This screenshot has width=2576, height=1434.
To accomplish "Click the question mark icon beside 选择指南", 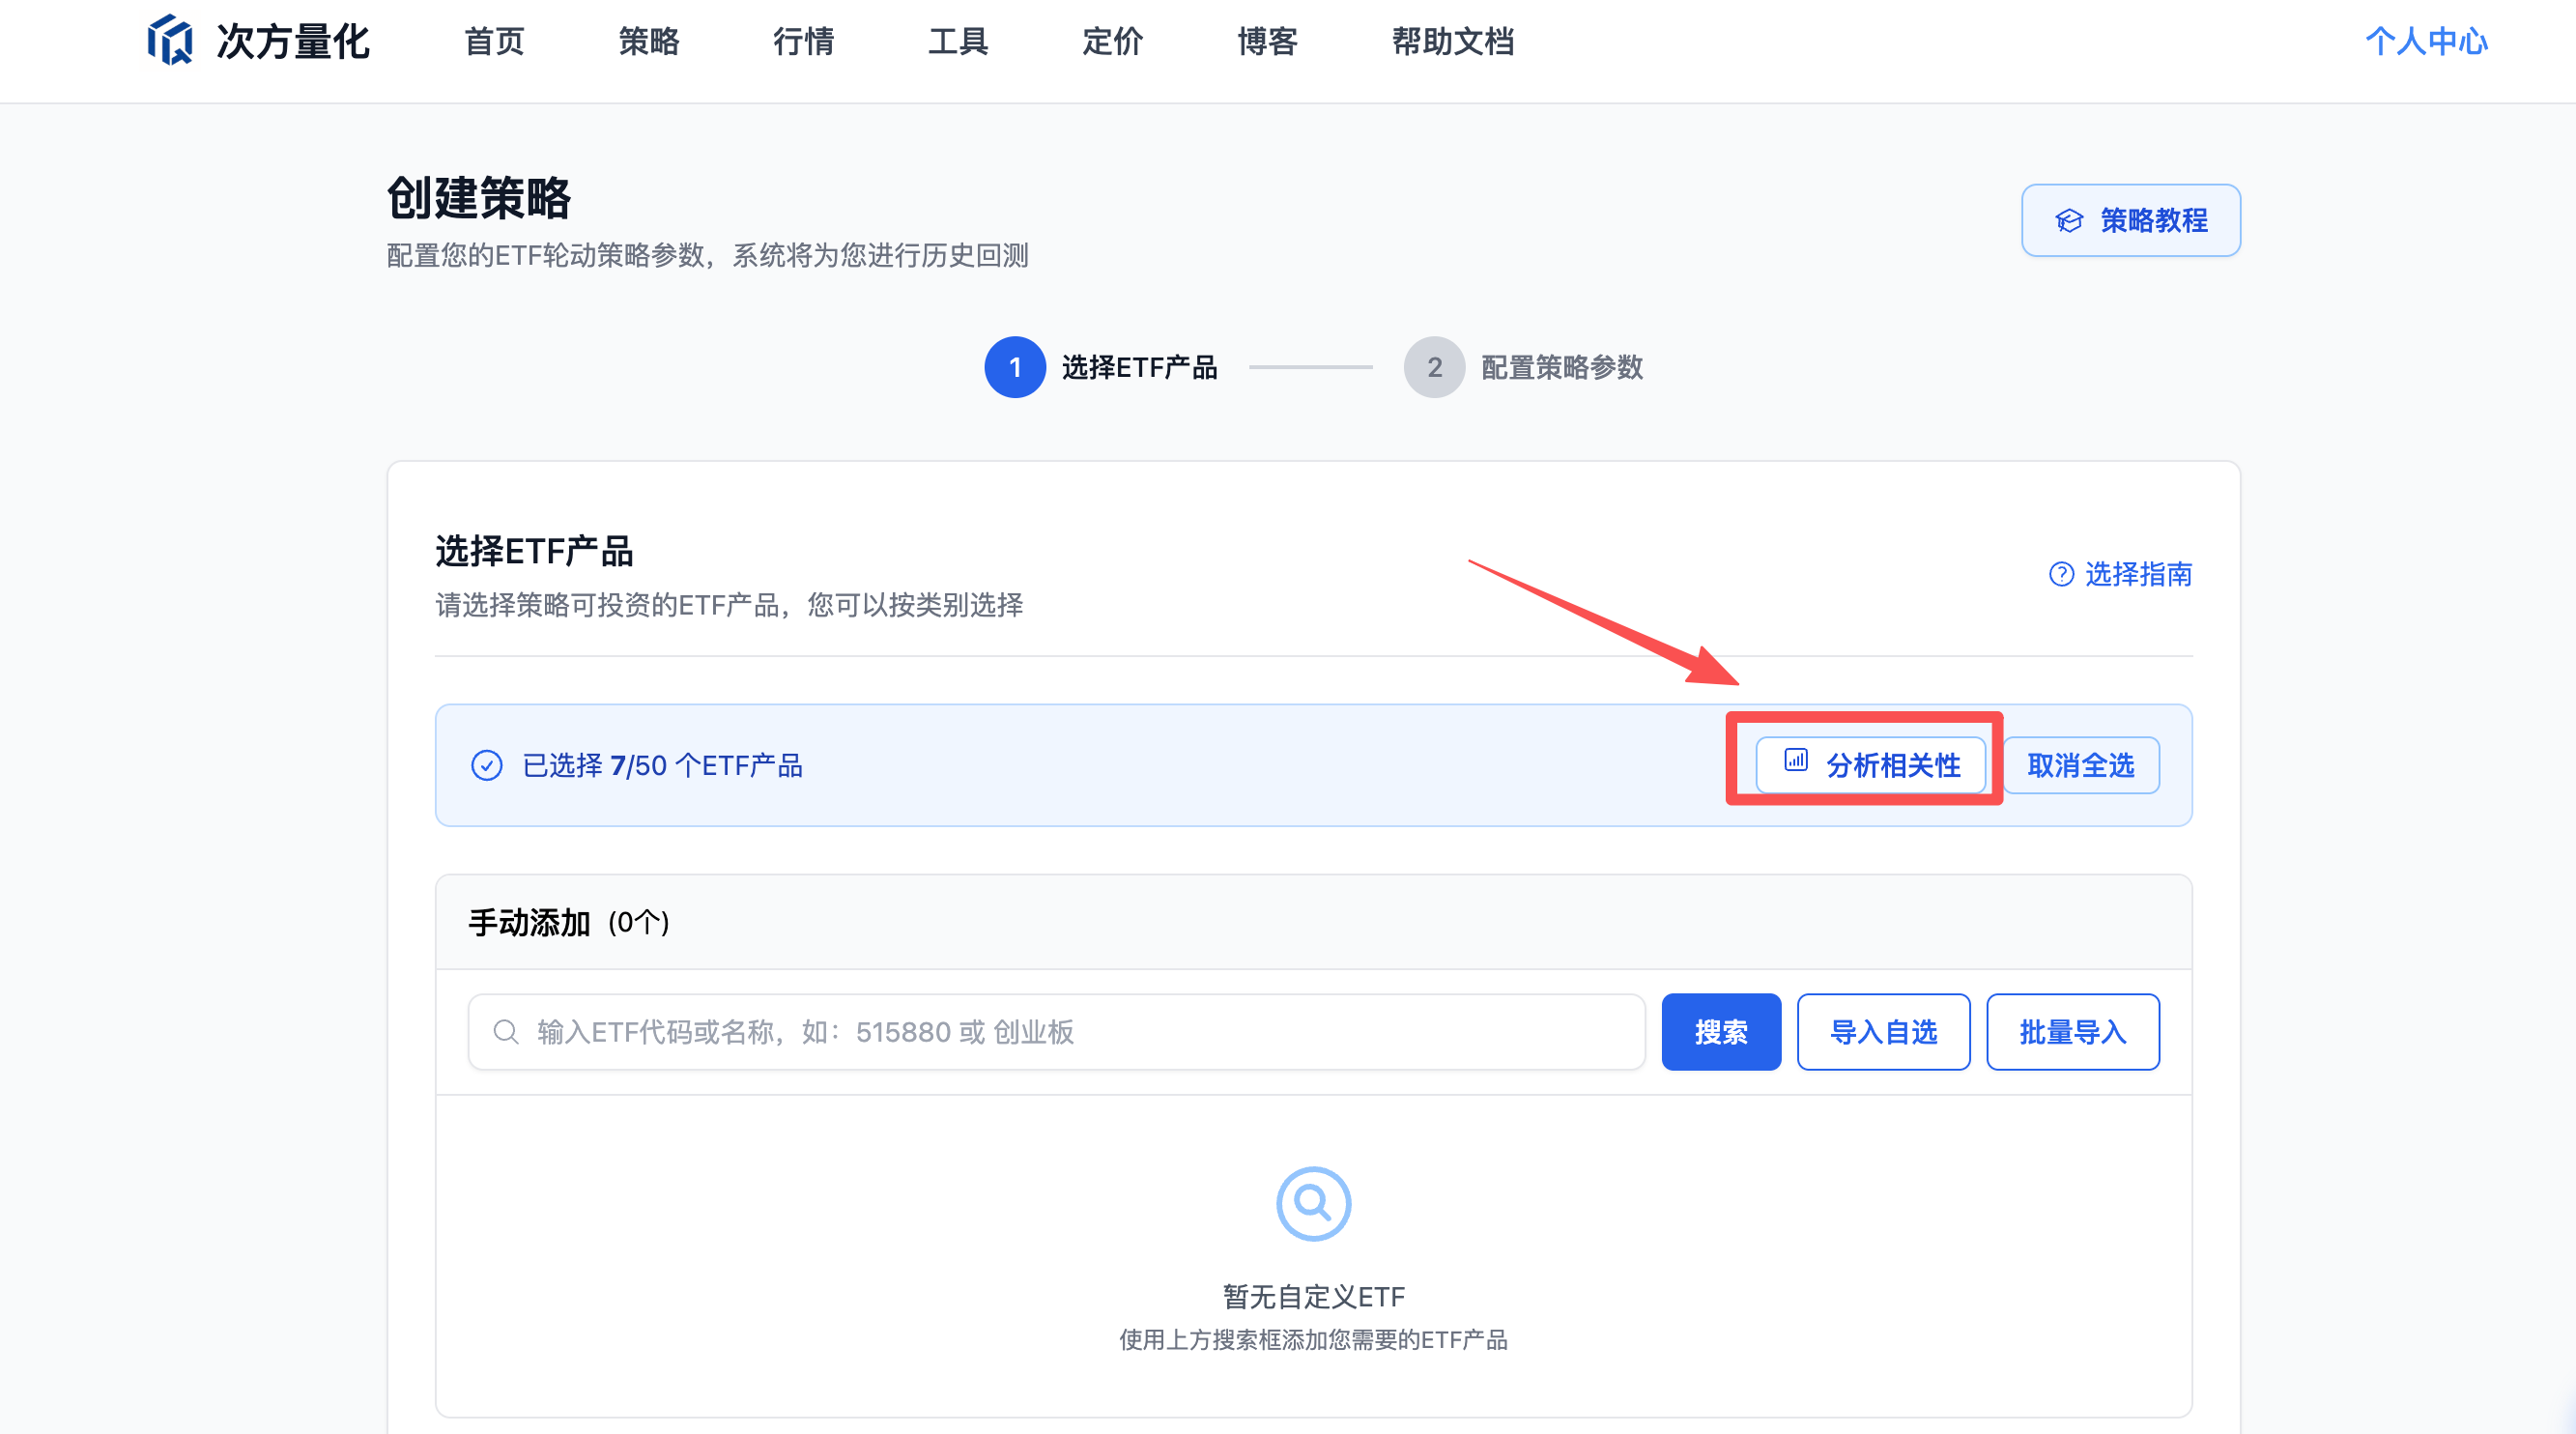I will point(2061,574).
